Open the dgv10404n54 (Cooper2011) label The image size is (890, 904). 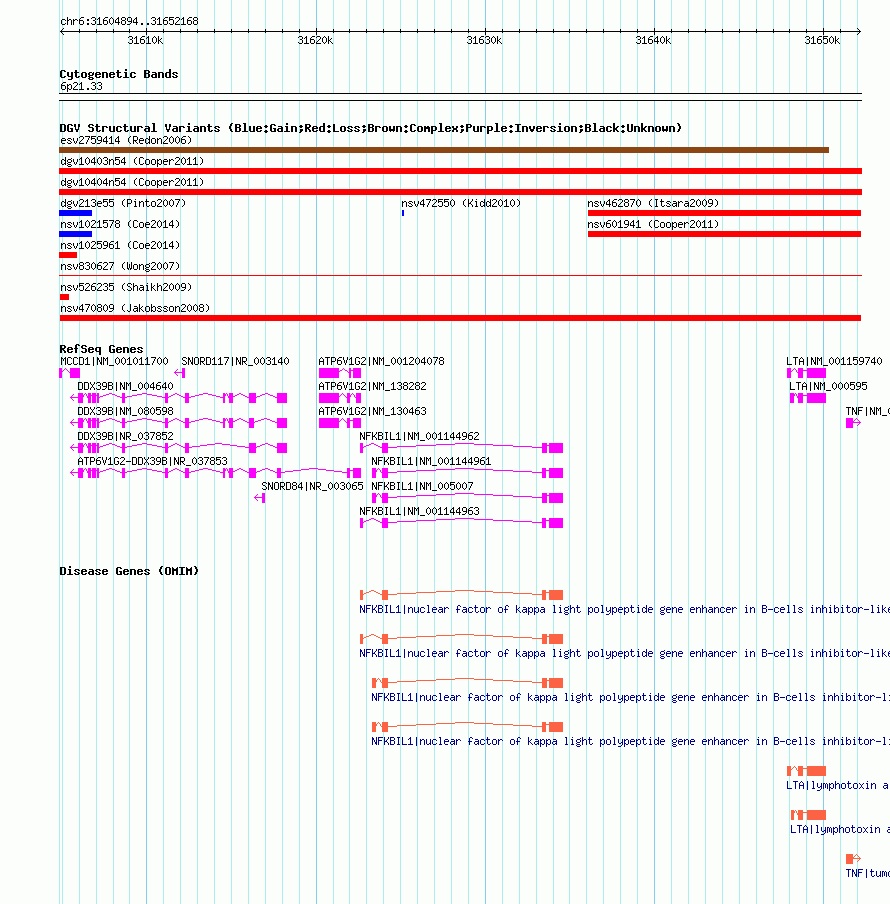pos(132,182)
